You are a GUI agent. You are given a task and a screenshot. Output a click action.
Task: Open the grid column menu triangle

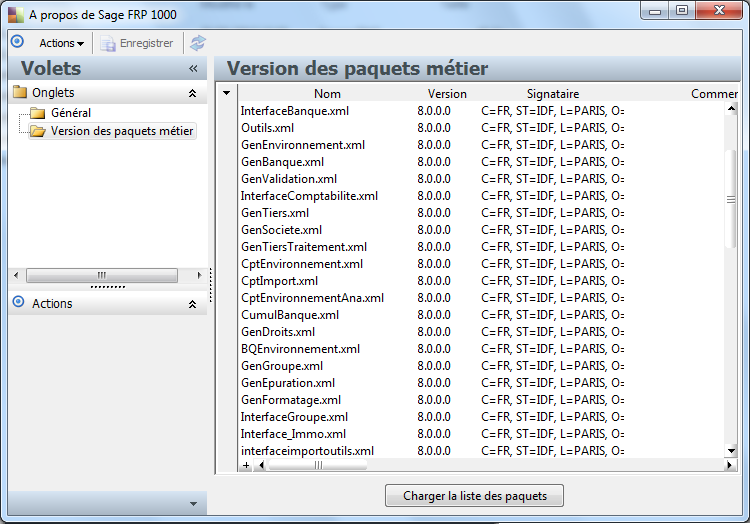coord(227,93)
